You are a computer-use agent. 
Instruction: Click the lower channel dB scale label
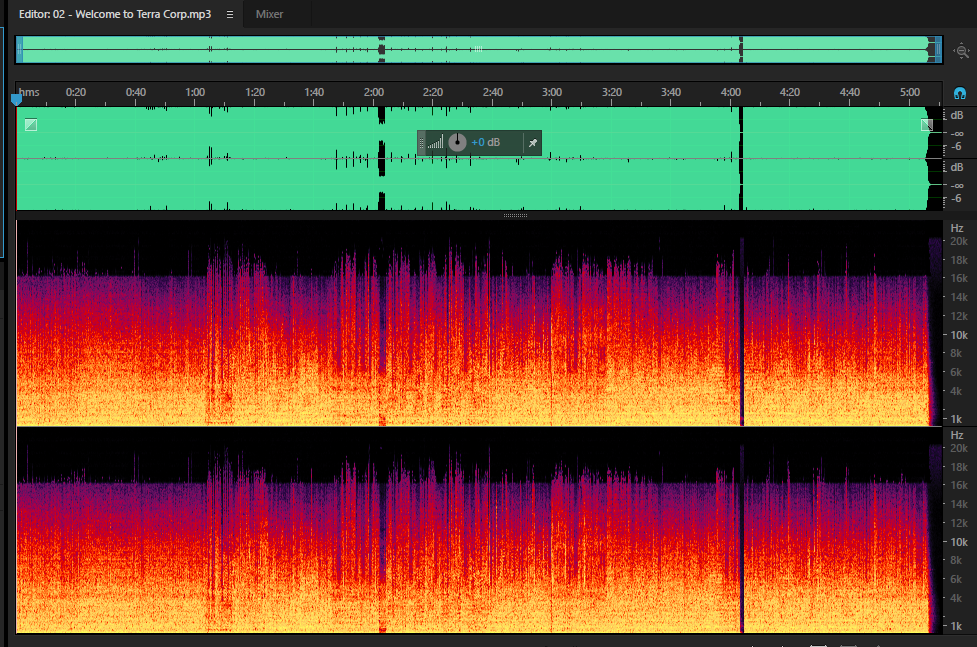957,167
